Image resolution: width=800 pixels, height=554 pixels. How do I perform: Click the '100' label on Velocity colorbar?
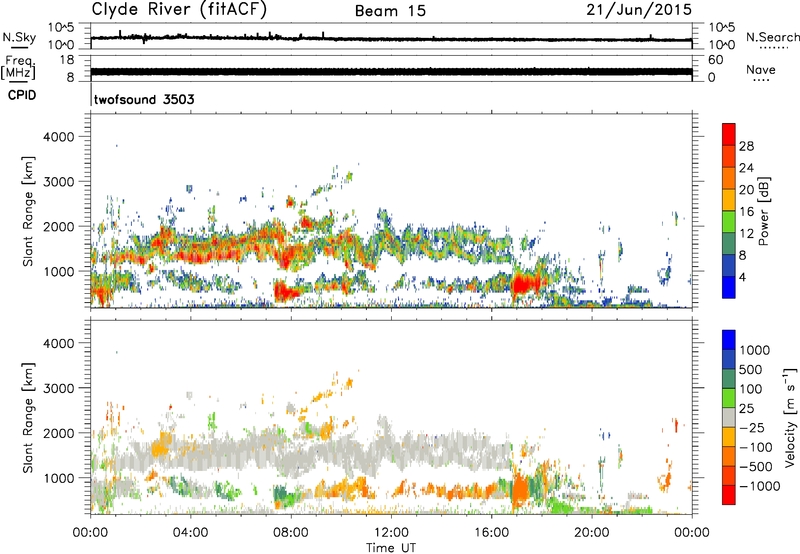click(751, 389)
